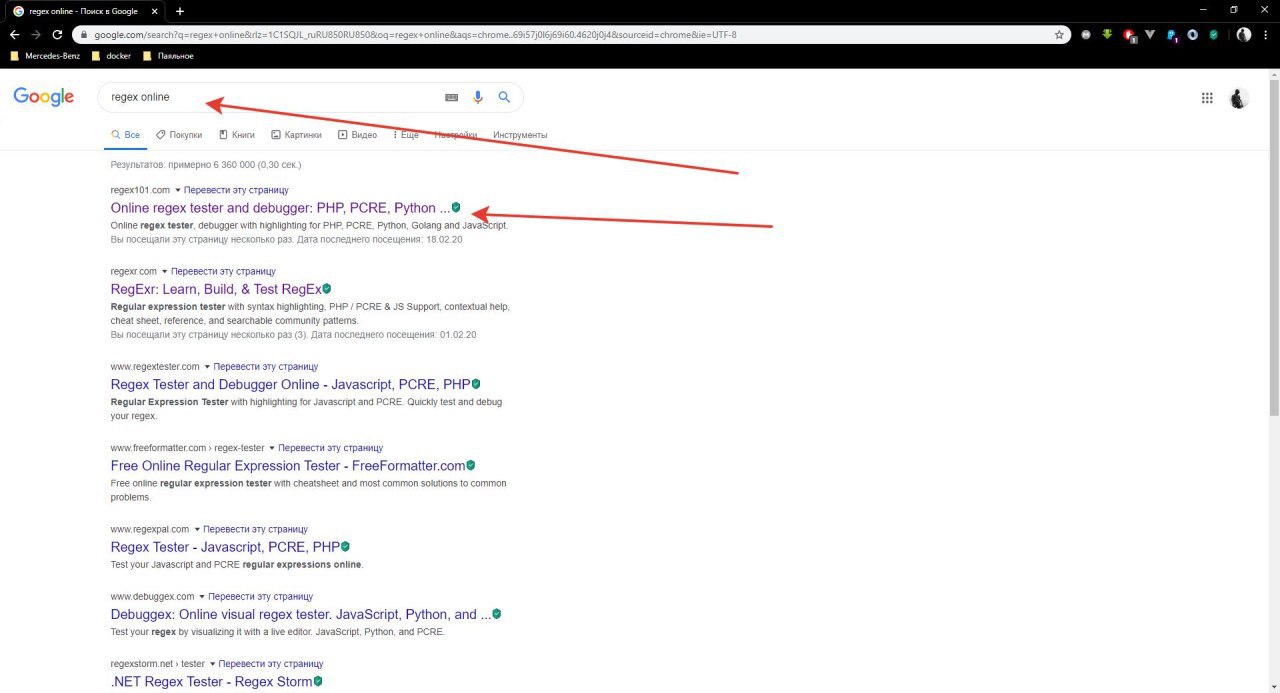Click the padlock site info icon
The height and width of the screenshot is (693, 1280).
(85, 34)
